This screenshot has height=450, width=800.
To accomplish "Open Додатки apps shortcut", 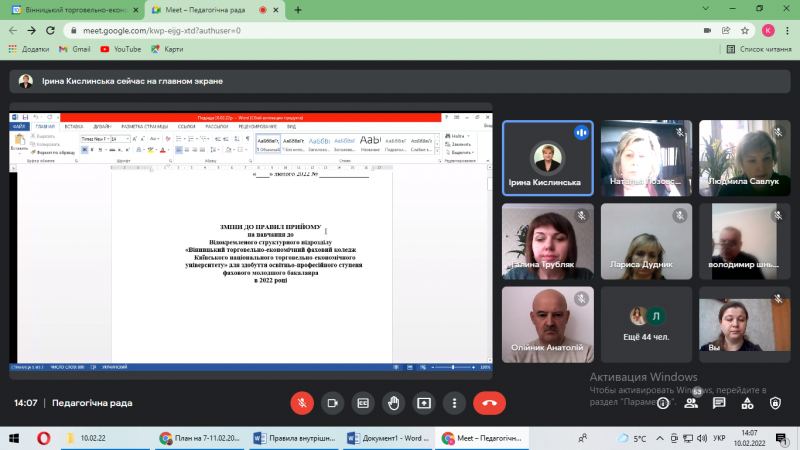I will click(29, 49).
